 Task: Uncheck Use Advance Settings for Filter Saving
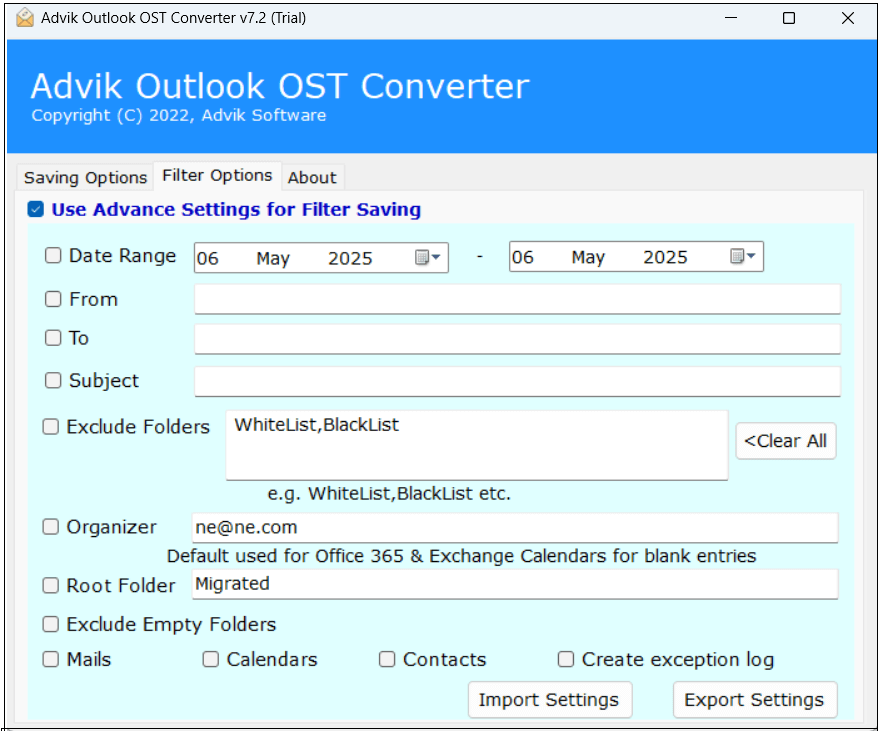pyautogui.click(x=36, y=209)
